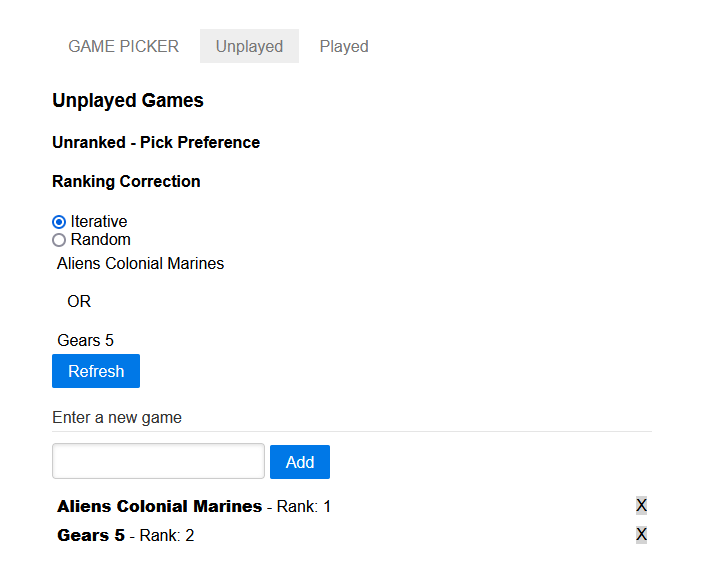
Task: Open the Unplayed tab
Action: coord(249,46)
